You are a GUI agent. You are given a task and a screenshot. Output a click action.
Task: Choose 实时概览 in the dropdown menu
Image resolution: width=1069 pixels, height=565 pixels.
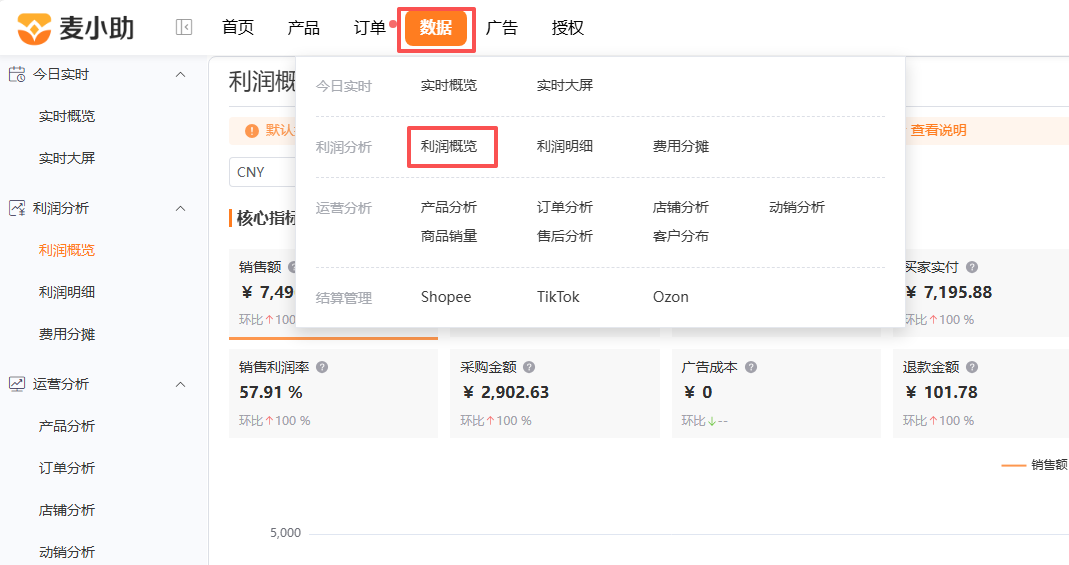point(449,85)
